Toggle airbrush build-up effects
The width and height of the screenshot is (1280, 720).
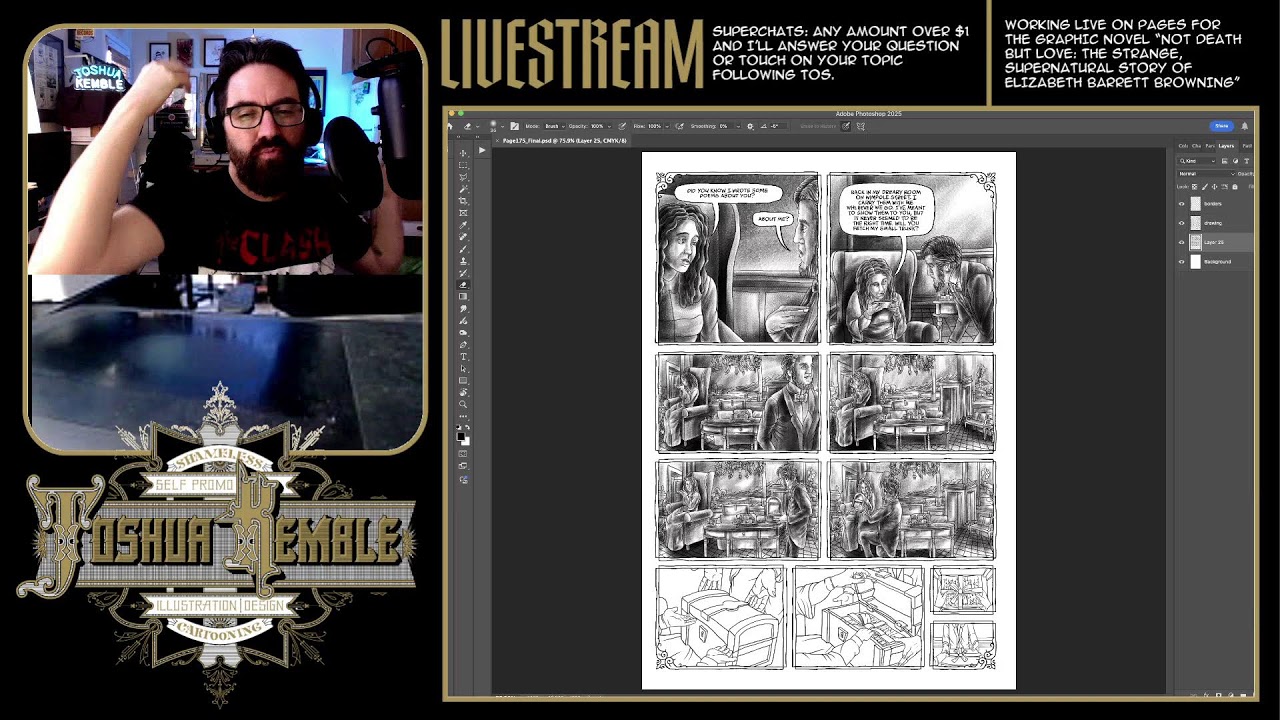click(x=680, y=126)
